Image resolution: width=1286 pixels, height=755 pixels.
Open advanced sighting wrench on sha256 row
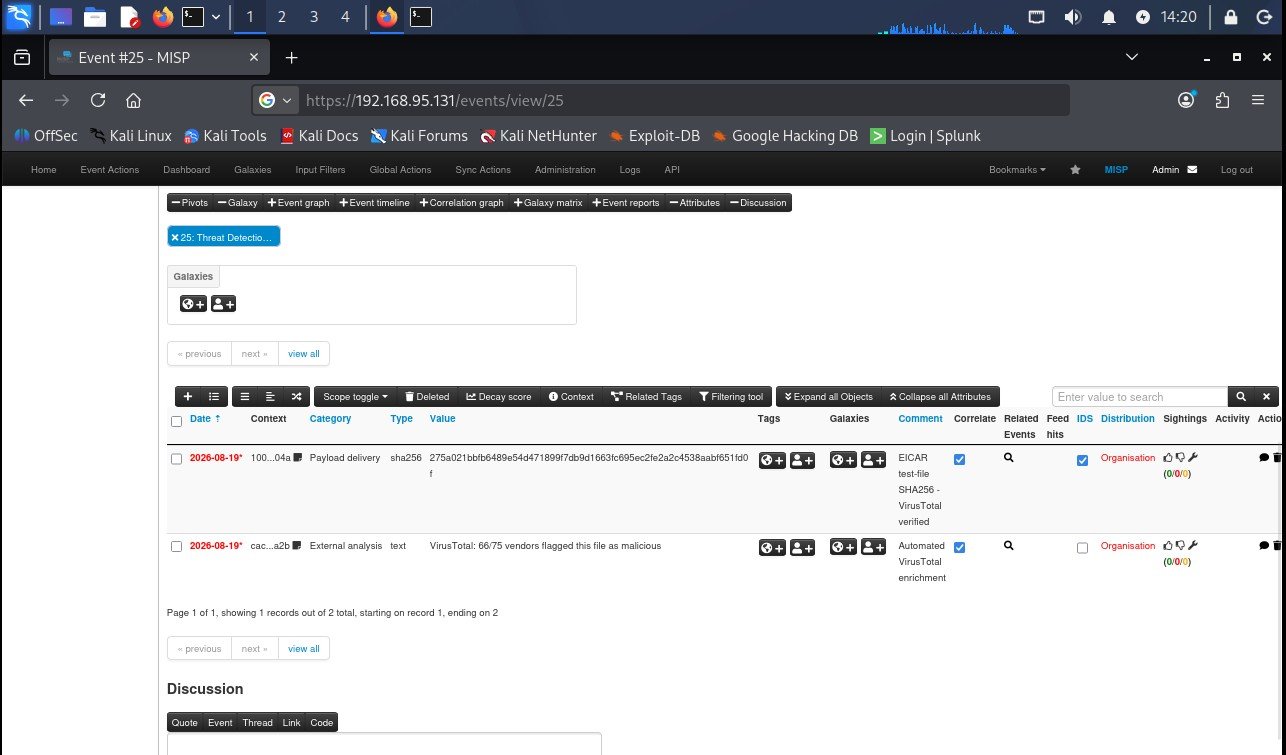(1193, 458)
